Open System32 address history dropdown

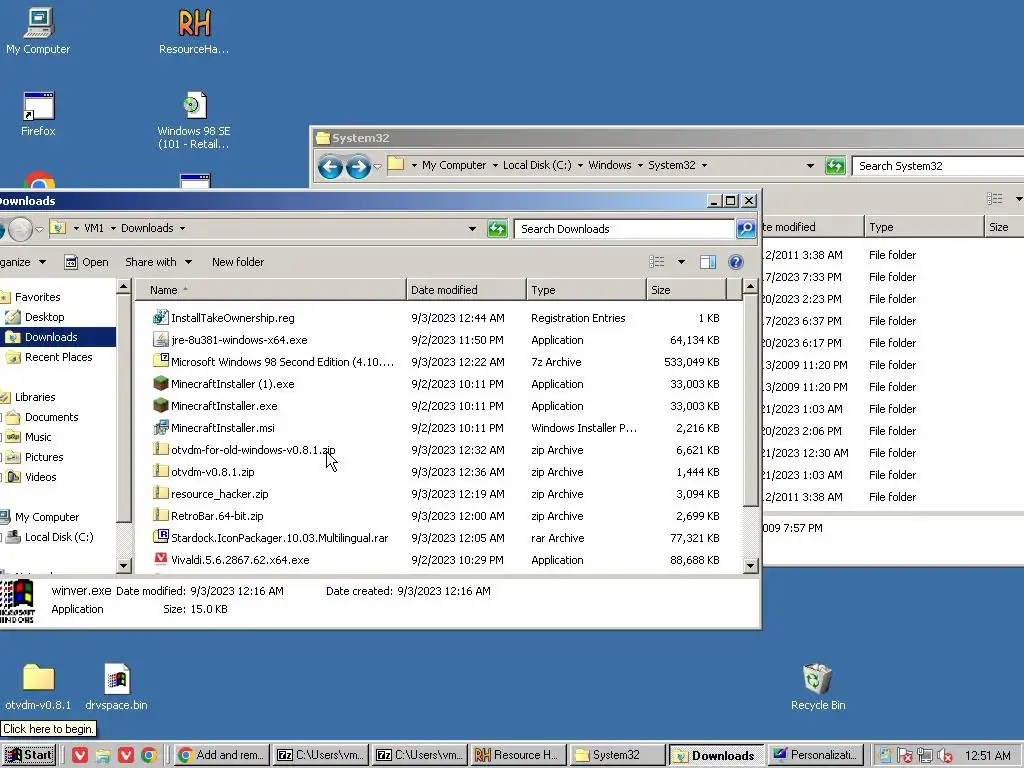tap(810, 166)
